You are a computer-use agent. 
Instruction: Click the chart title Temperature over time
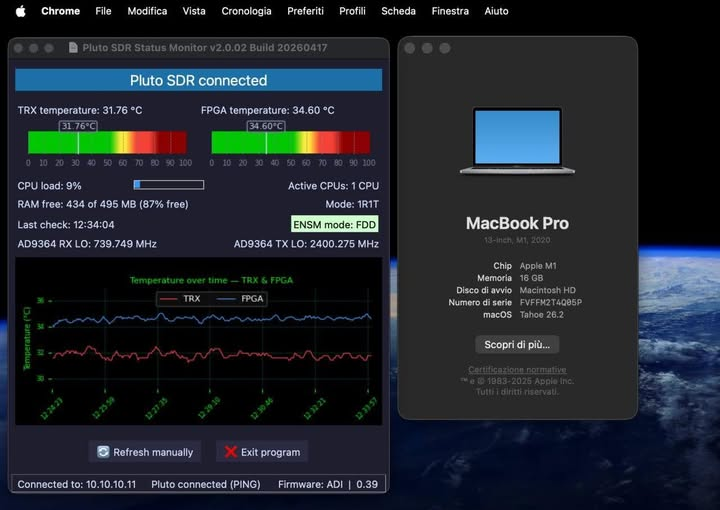coord(211,280)
